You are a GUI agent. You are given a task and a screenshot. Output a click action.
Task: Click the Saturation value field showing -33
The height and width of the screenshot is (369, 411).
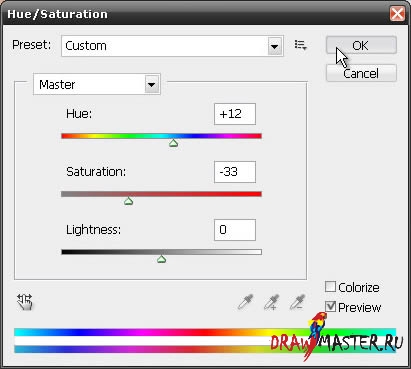(x=235, y=172)
